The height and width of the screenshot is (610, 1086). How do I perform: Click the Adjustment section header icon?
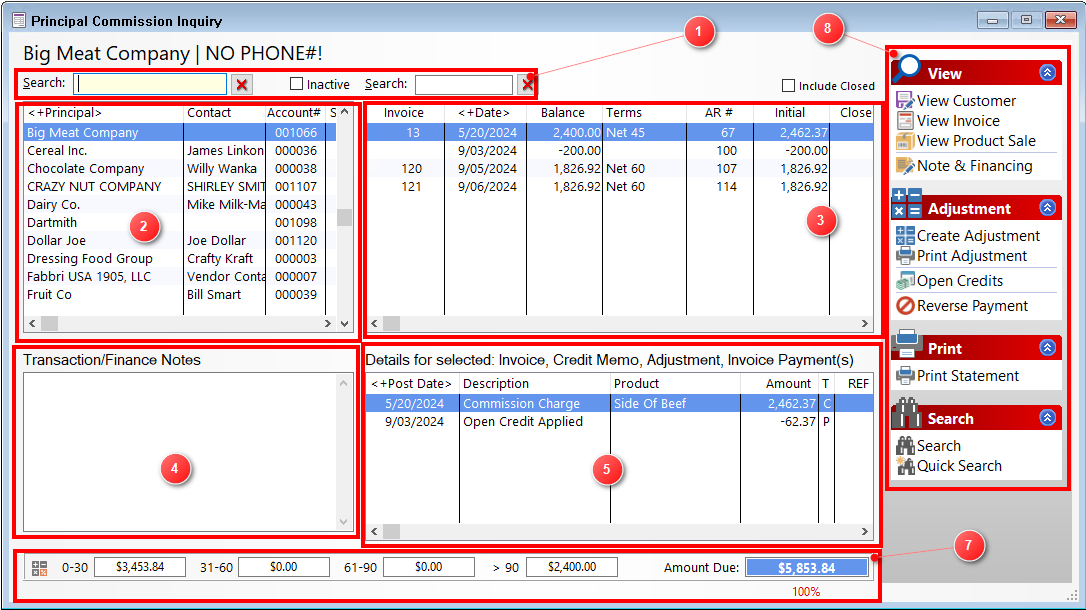click(907, 204)
